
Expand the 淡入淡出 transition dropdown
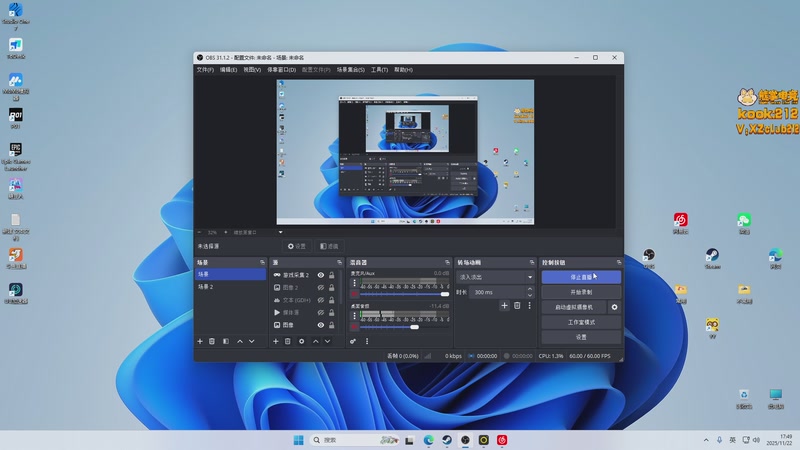(496, 277)
